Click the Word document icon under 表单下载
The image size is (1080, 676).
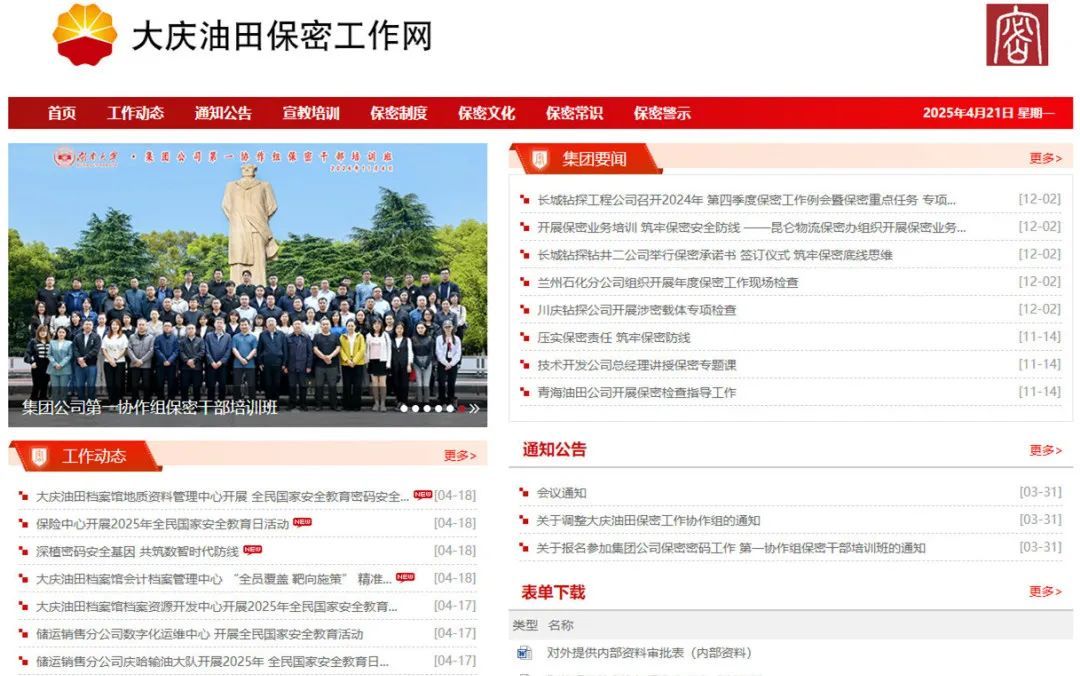coord(525,653)
